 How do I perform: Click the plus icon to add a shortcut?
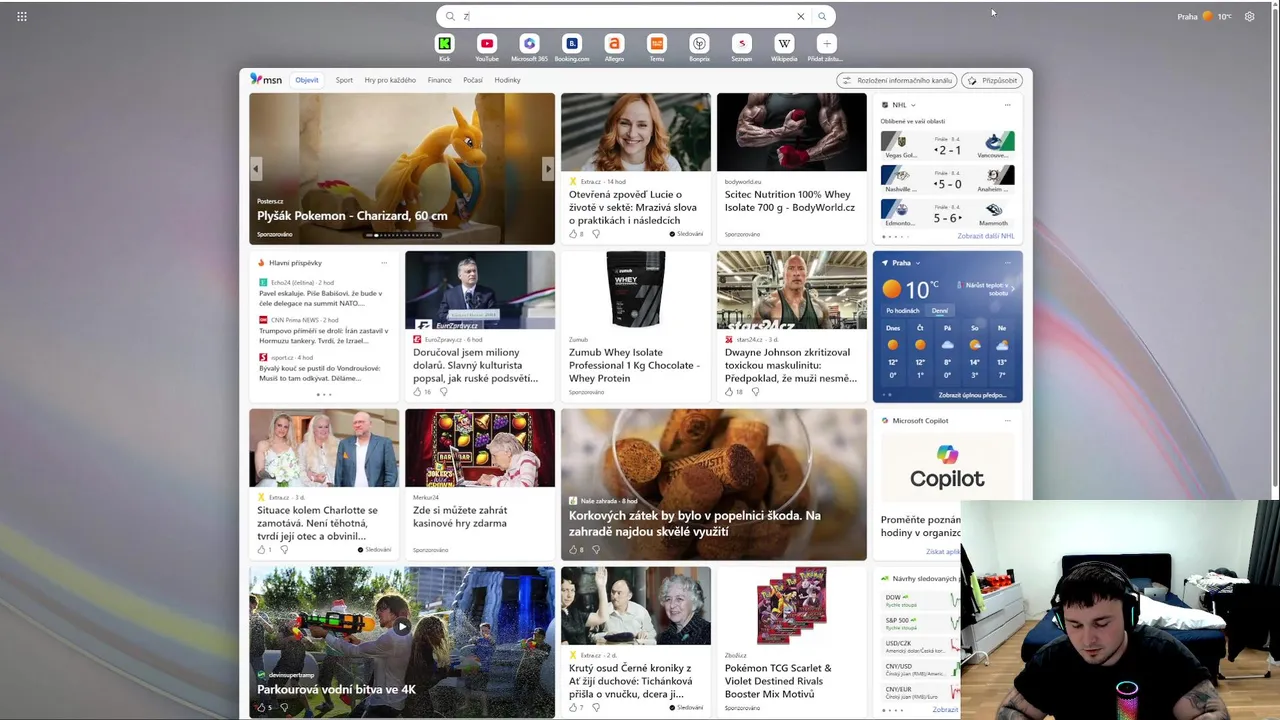[x=826, y=43]
